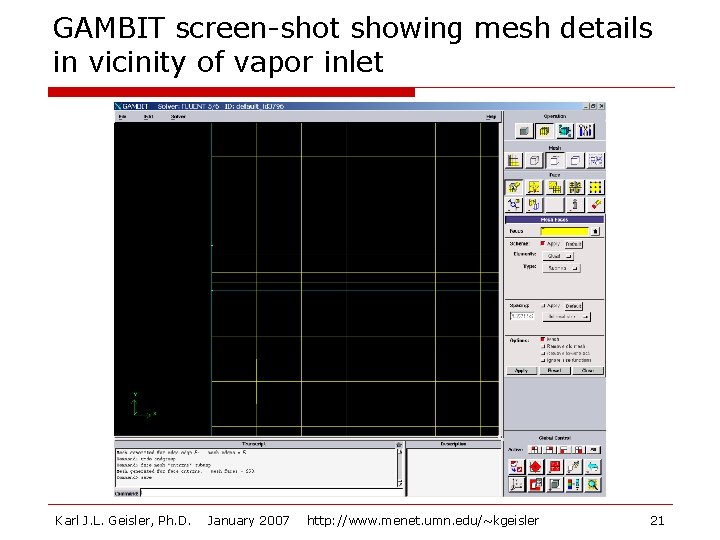Open the Elements Quad dropdown
The height and width of the screenshot is (540, 720).
[558, 256]
